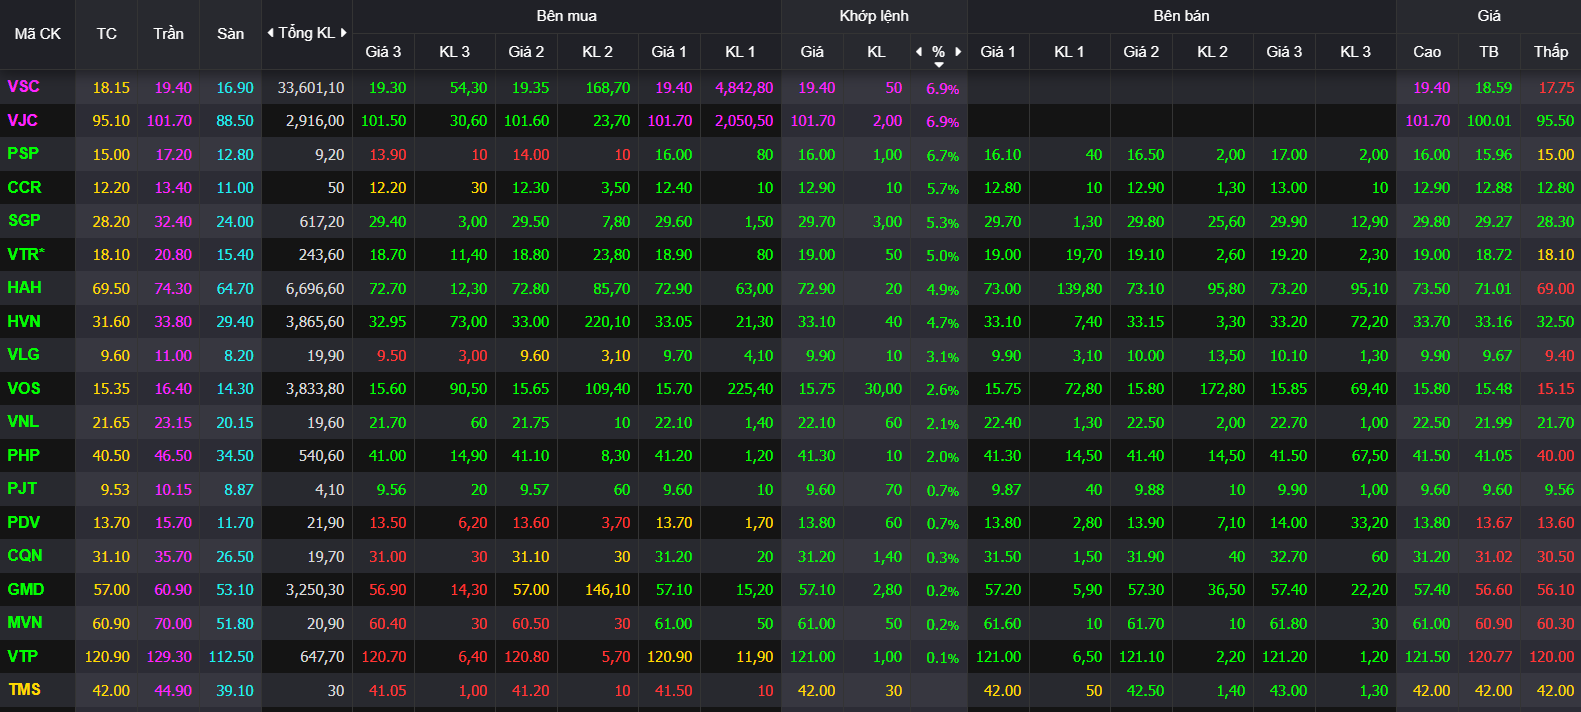Image resolution: width=1581 pixels, height=712 pixels.
Task: Click VJC bid volume 2,050,50
Action: [744, 121]
